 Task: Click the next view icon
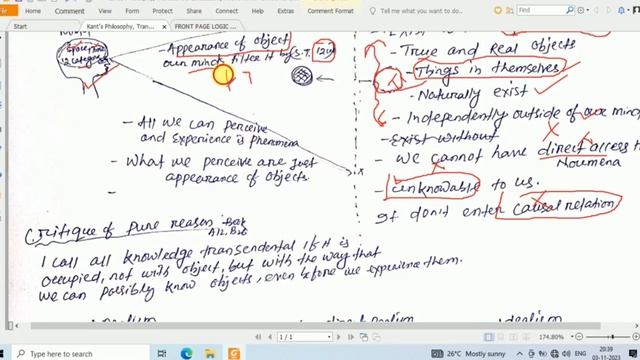(376, 337)
